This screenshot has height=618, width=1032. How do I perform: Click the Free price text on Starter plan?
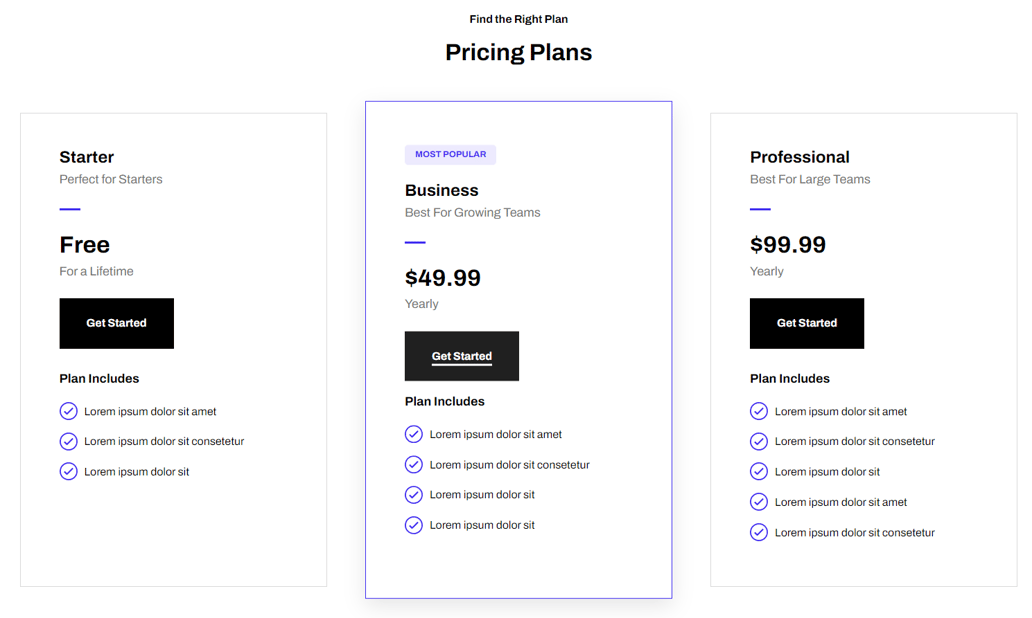[84, 244]
